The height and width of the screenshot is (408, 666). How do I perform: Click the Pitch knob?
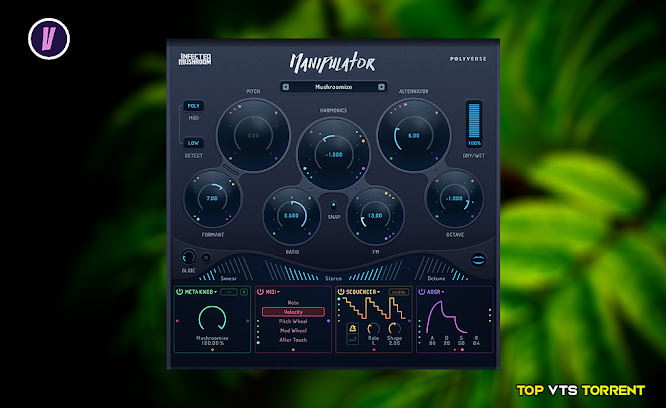[x=253, y=135]
